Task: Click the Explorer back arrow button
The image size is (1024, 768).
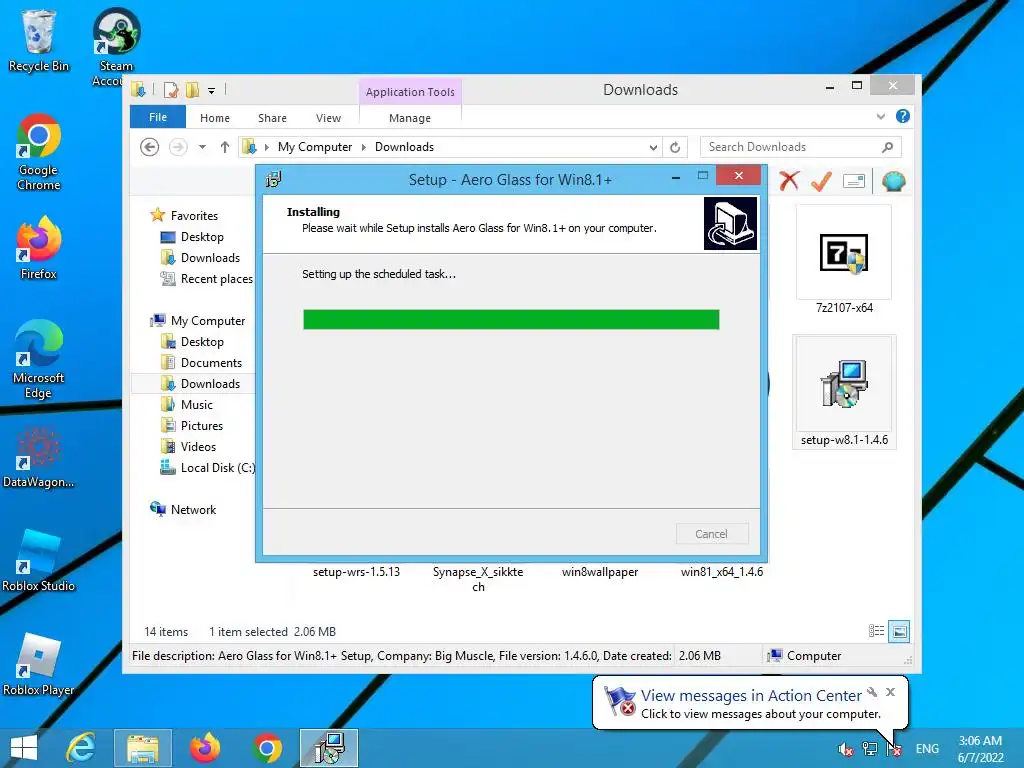Action: (150, 147)
